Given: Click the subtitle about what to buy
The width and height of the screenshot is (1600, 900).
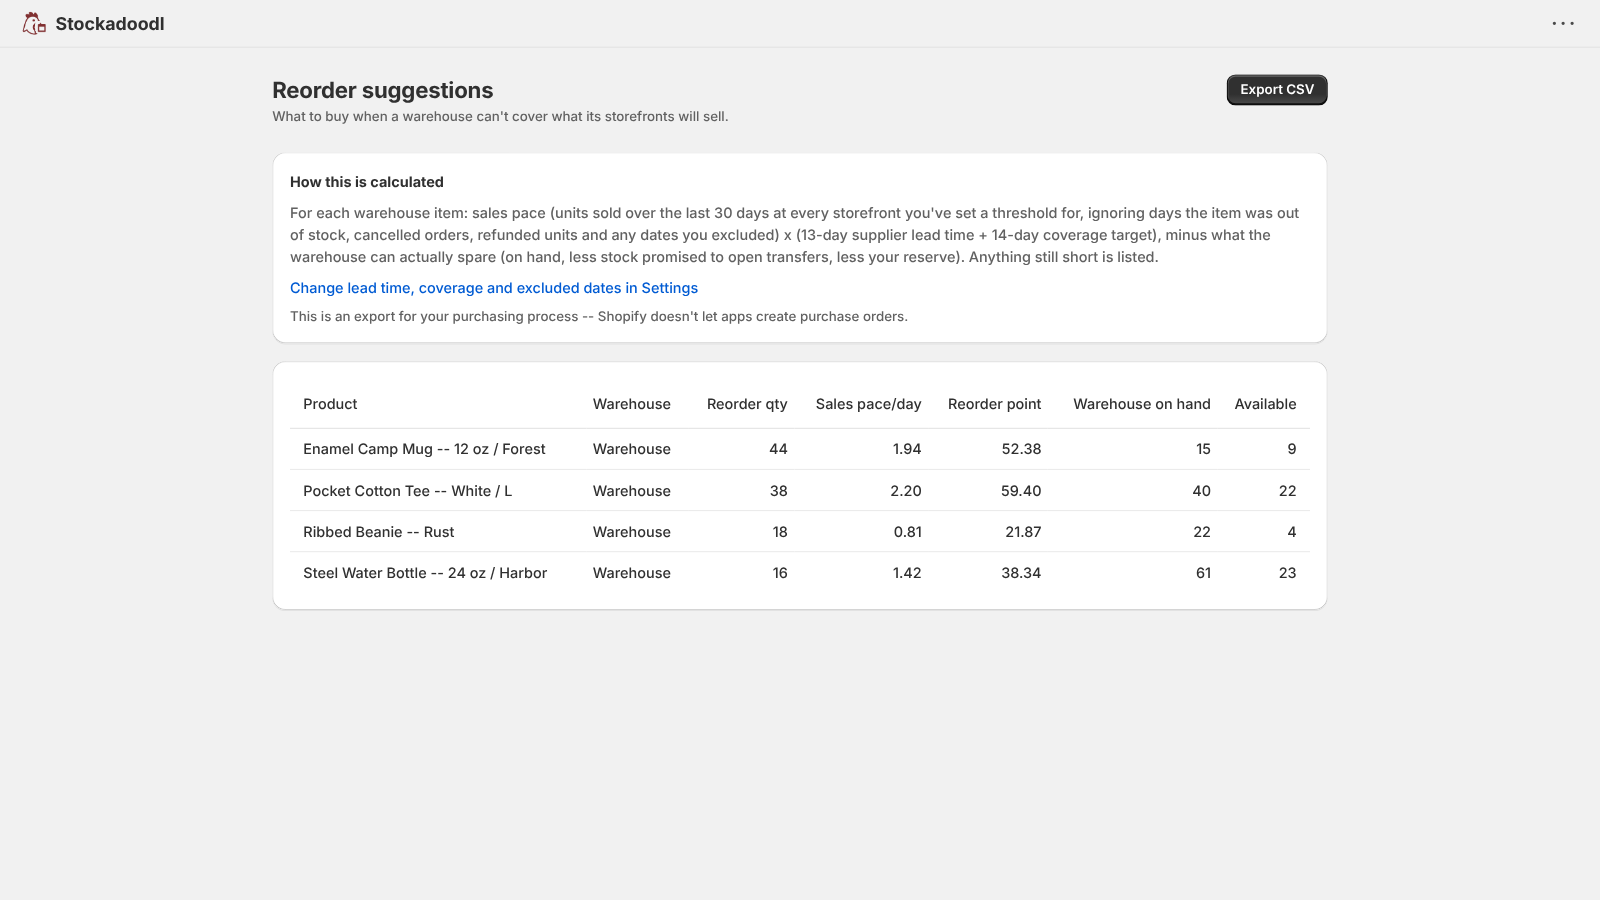Looking at the screenshot, I should click(x=500, y=117).
